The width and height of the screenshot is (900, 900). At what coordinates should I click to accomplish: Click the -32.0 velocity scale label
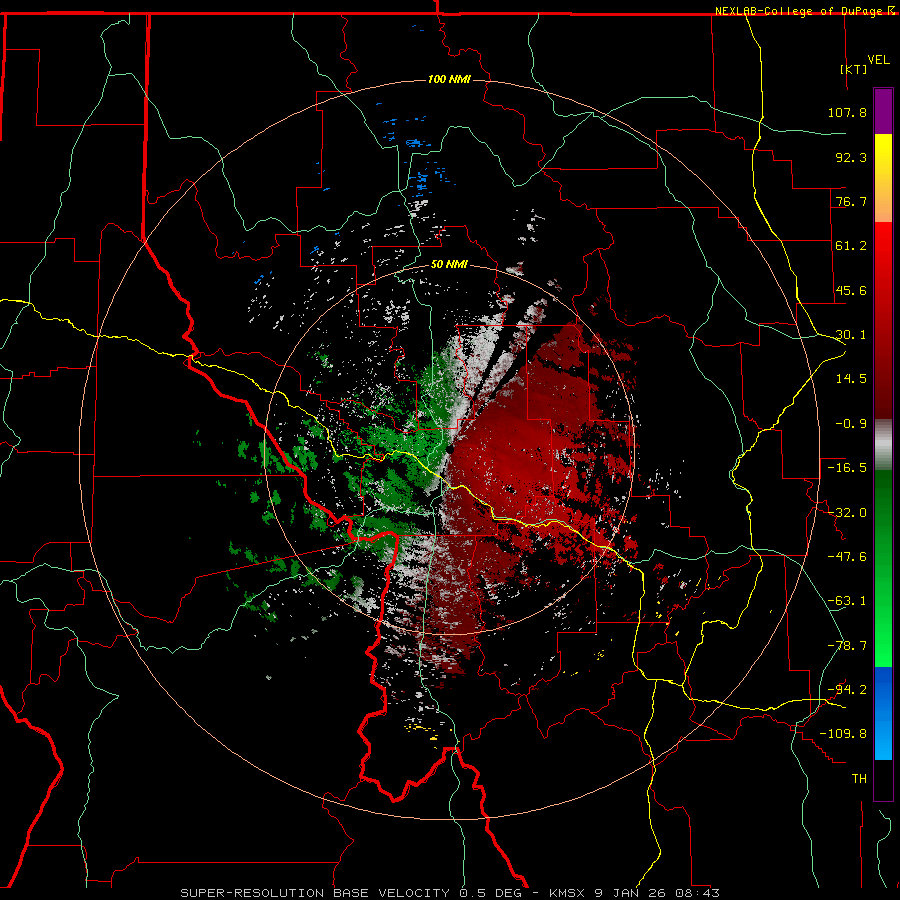click(x=847, y=513)
